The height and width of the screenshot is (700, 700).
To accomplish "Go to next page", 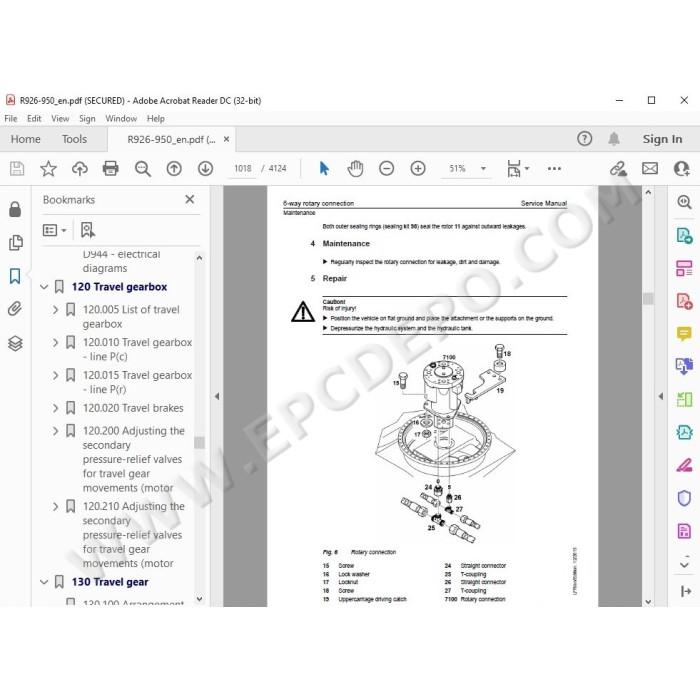I will [205, 169].
